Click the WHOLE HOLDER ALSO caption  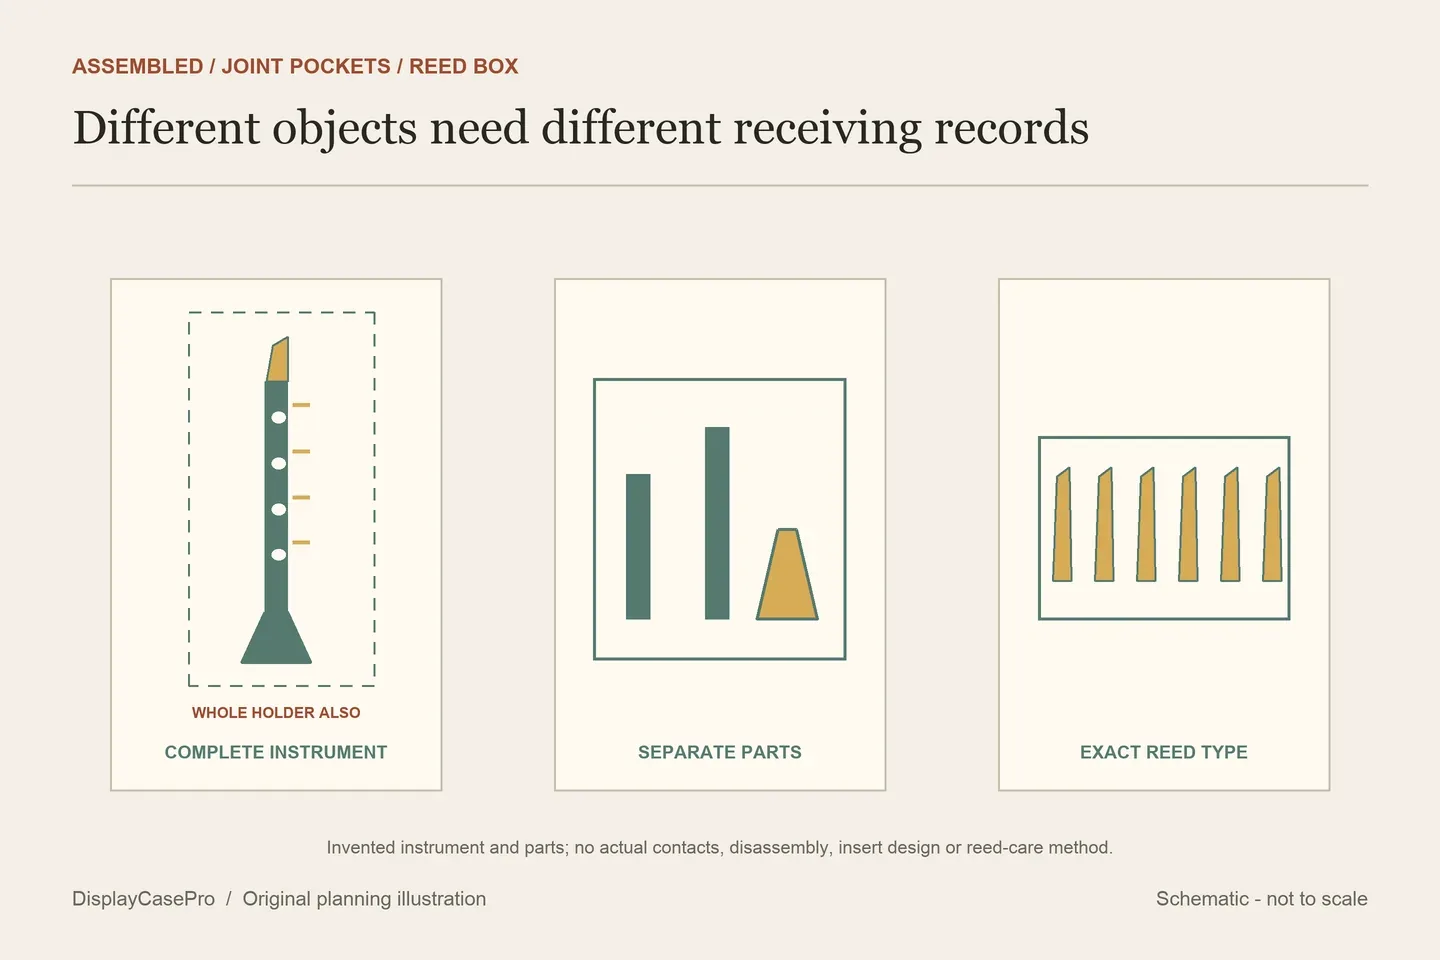(x=276, y=713)
